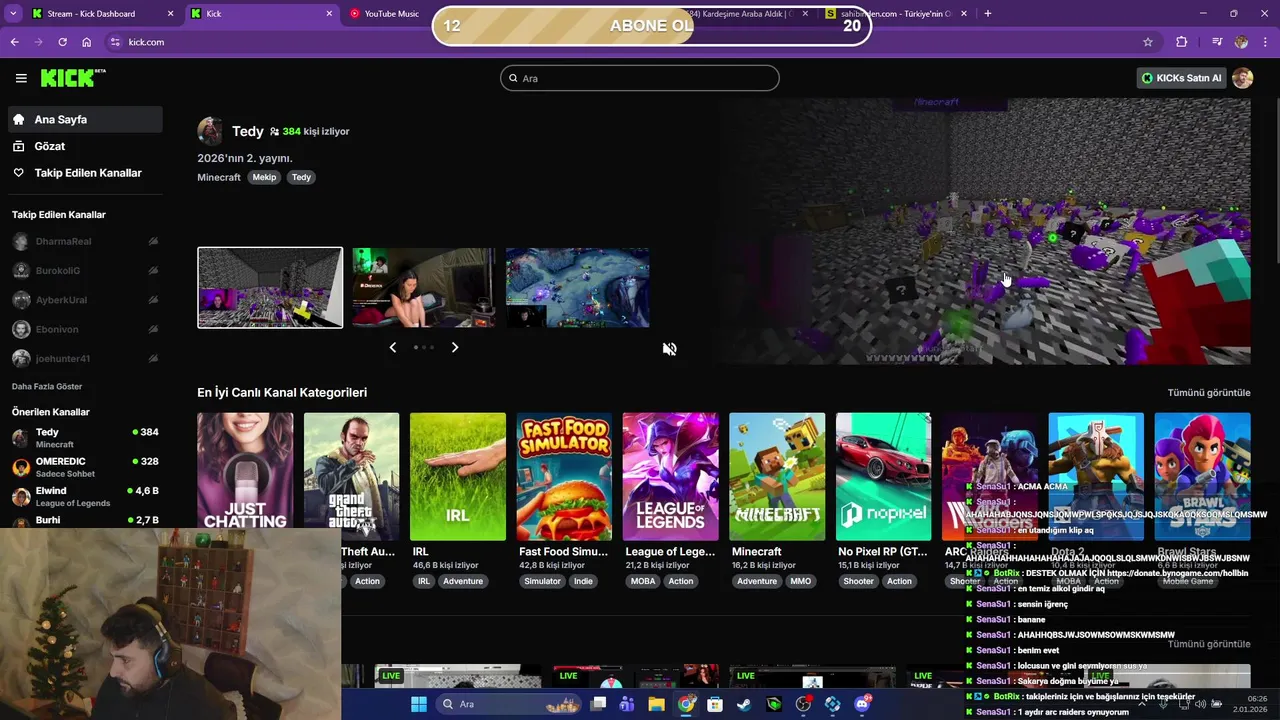Click the browser back arrow

click(x=14, y=42)
